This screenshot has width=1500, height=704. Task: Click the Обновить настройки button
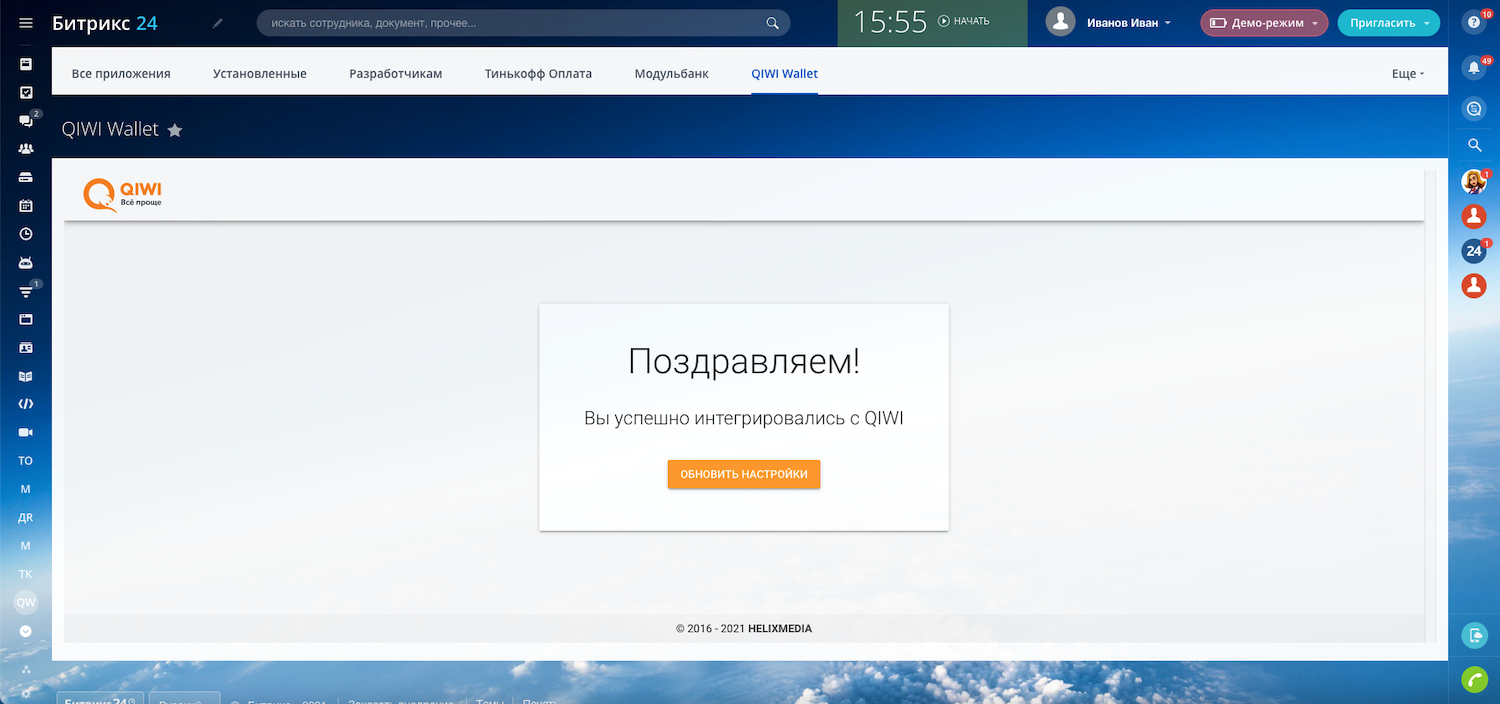click(x=743, y=474)
